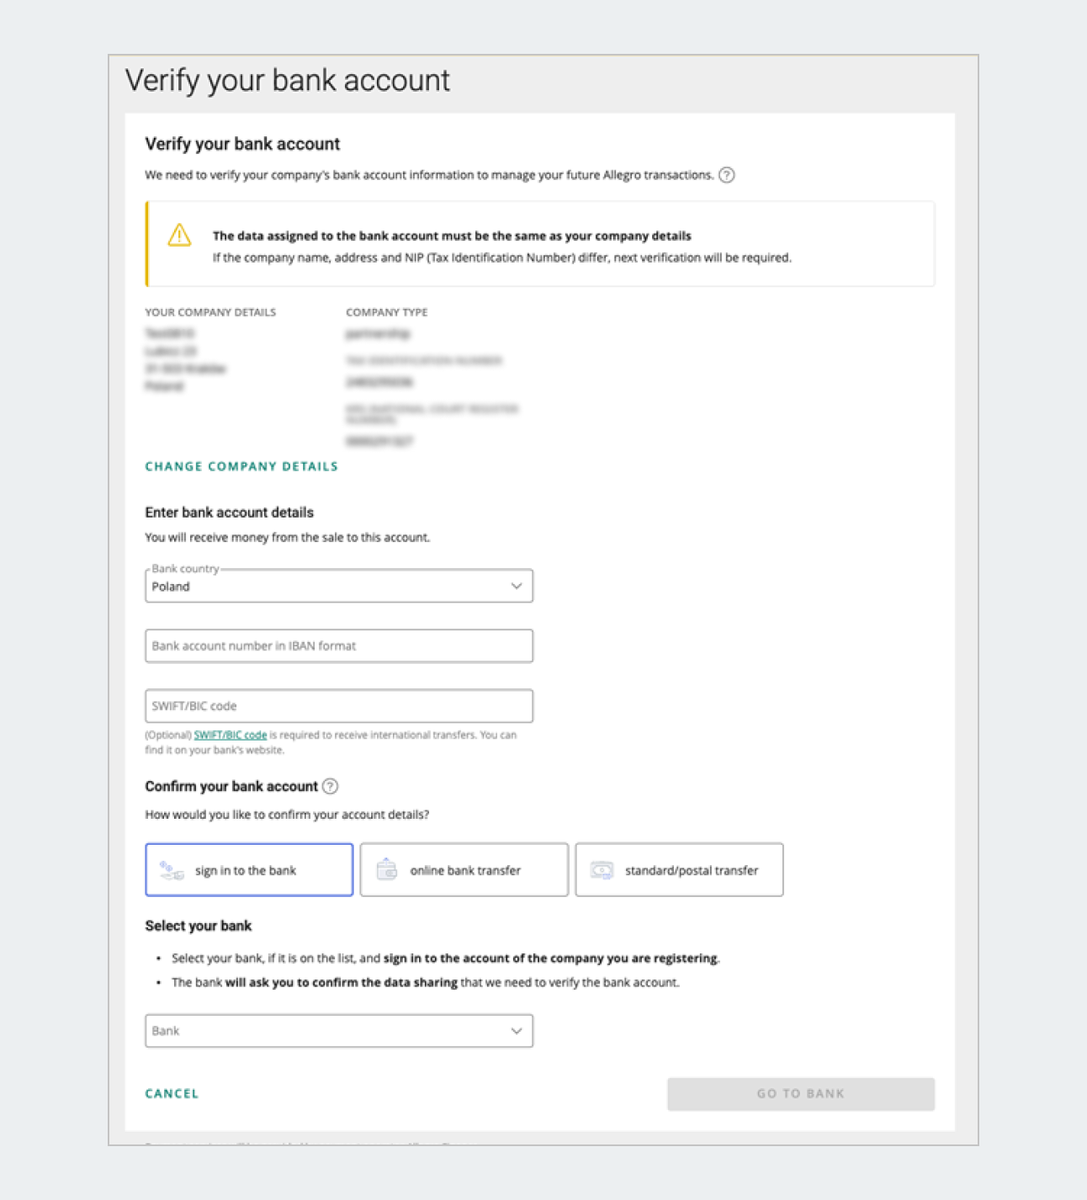This screenshot has height=1200, width=1087.
Task: Expand the Bank selection dropdown
Action: [x=338, y=1031]
